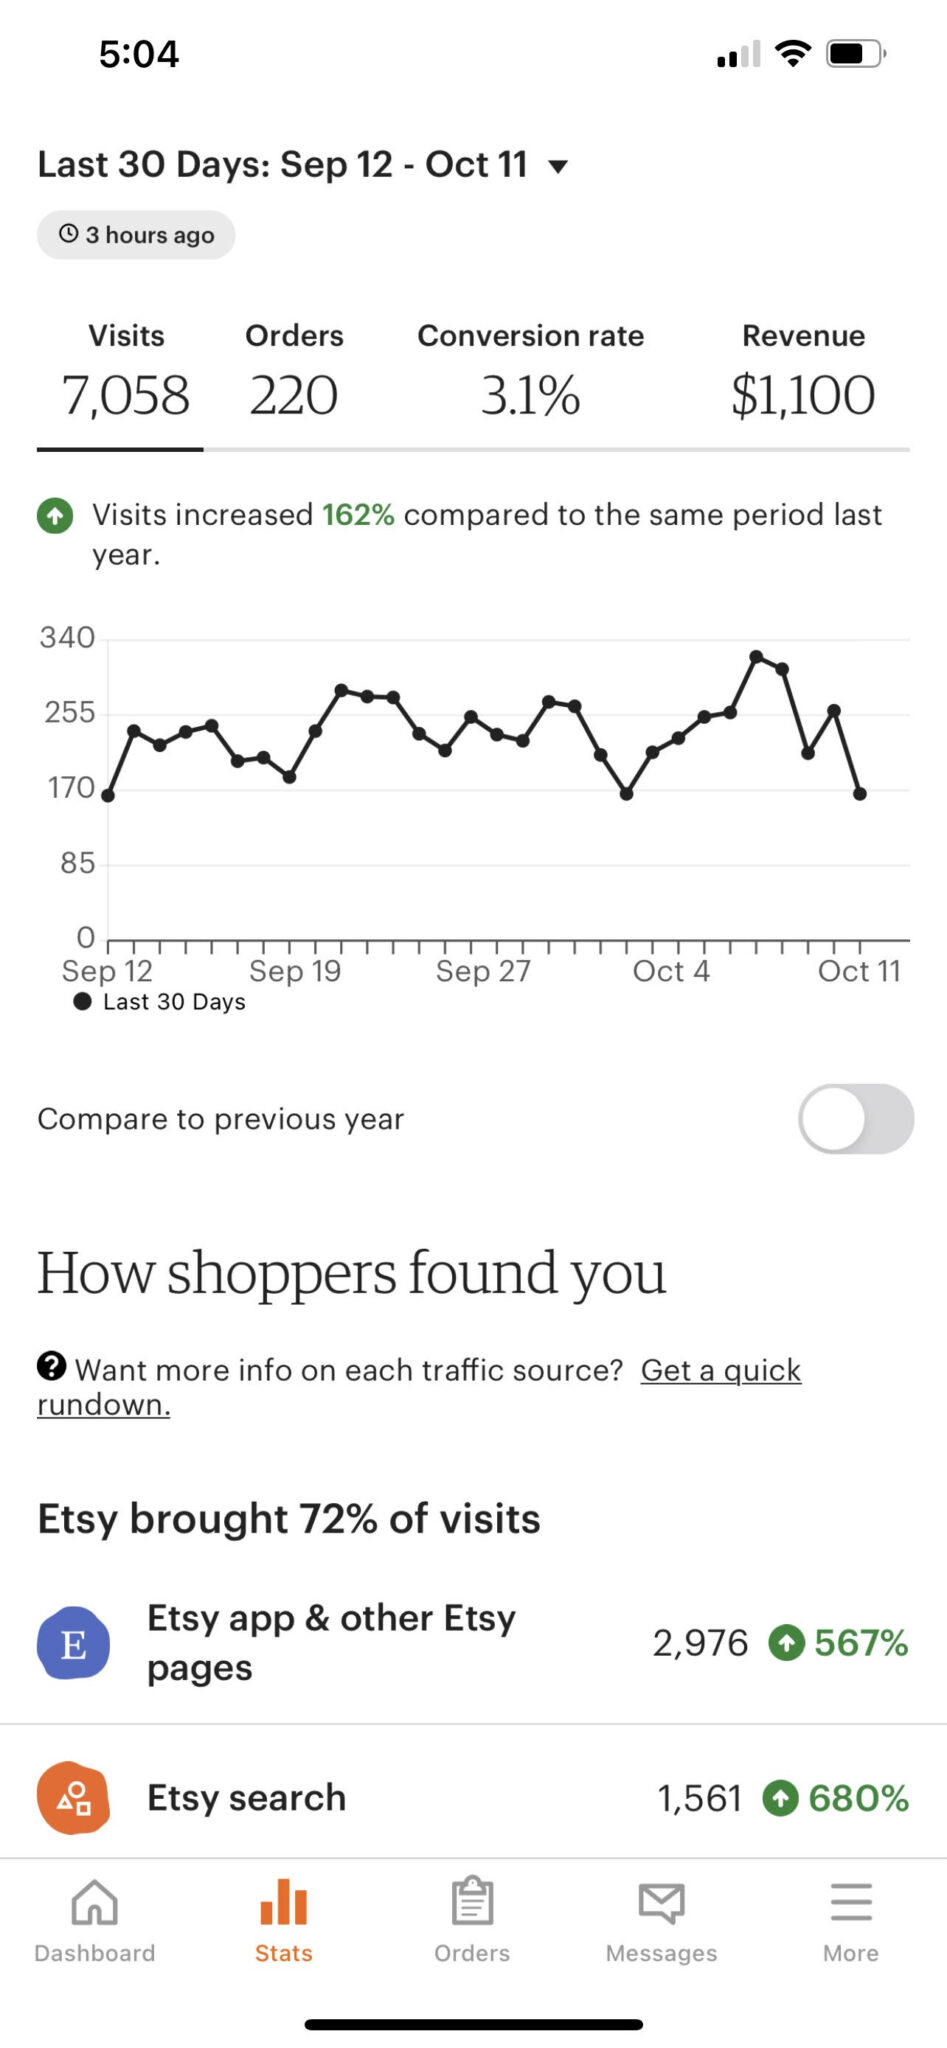Open the Messages envelope icon

661,1903
